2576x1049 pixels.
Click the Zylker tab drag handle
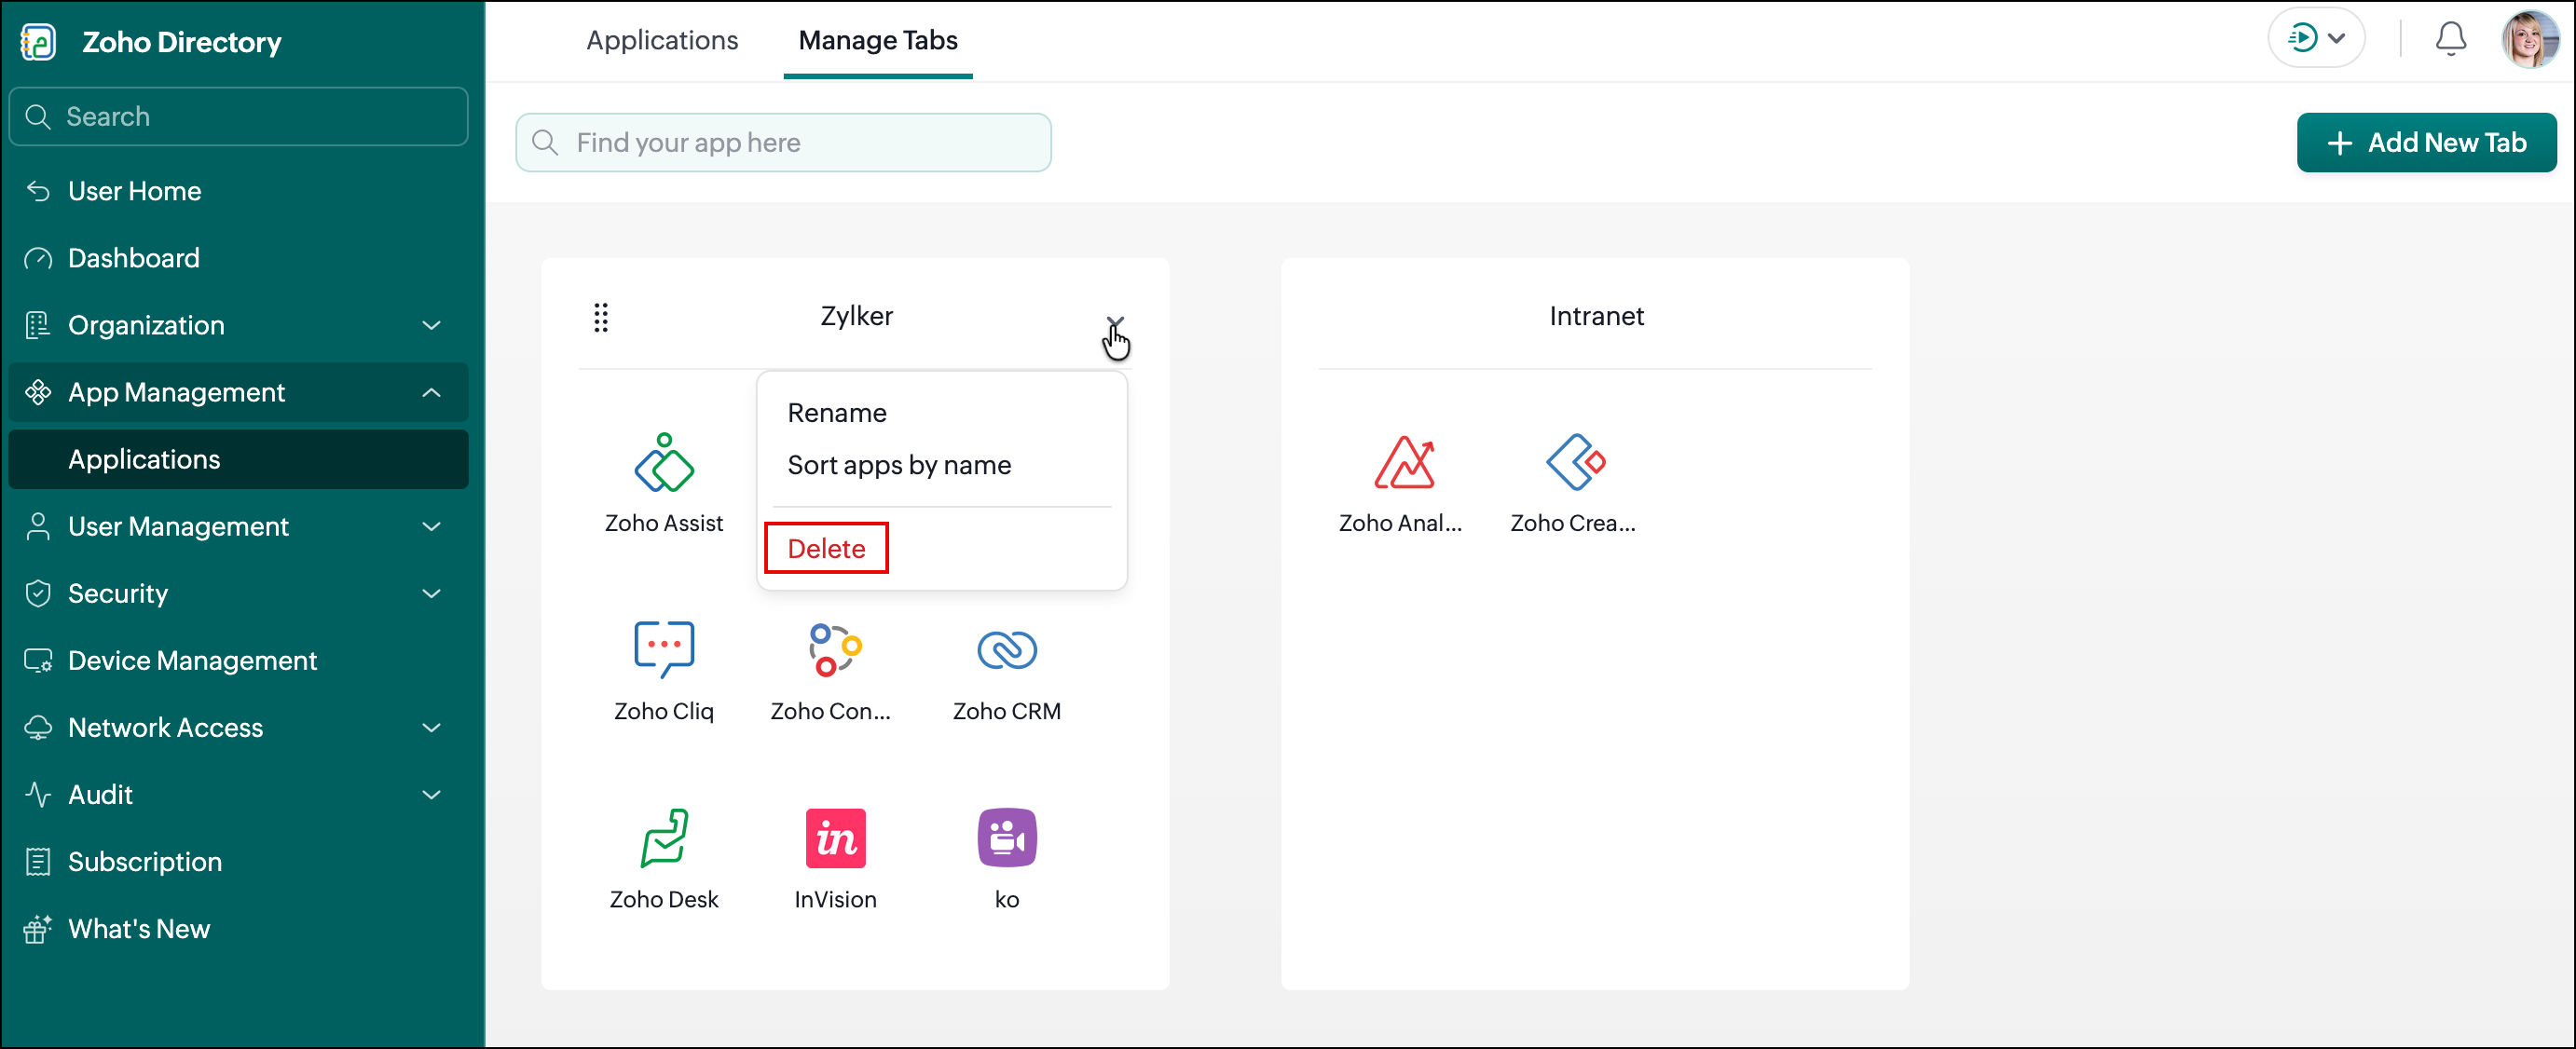point(601,317)
